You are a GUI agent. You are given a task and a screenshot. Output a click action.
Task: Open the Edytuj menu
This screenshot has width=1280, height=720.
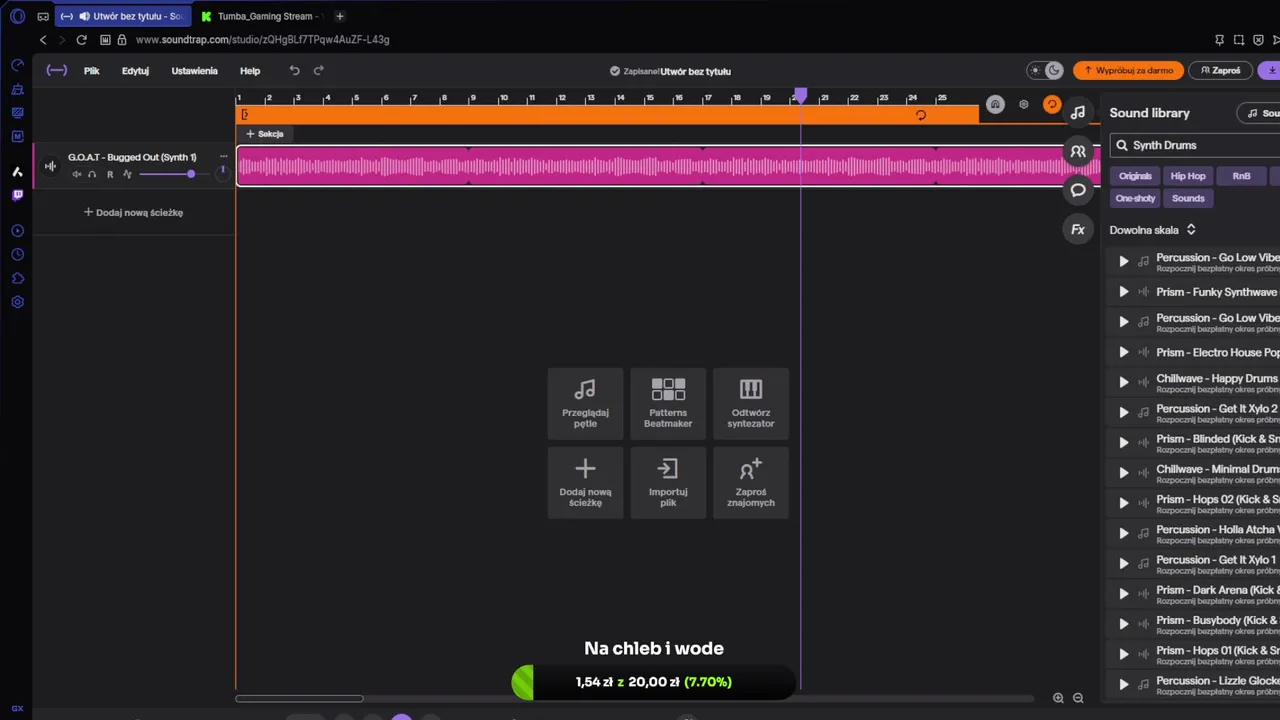click(135, 71)
